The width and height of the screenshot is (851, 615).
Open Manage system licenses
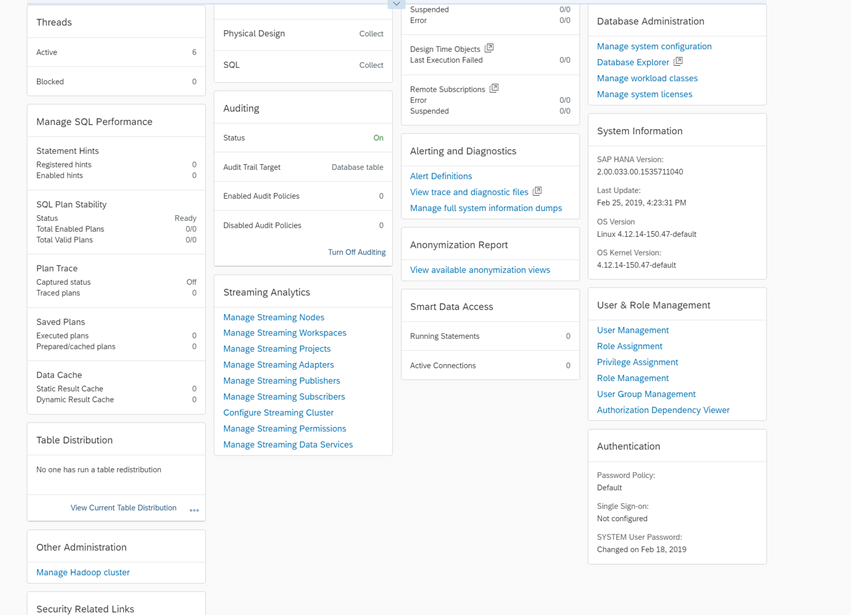644,94
